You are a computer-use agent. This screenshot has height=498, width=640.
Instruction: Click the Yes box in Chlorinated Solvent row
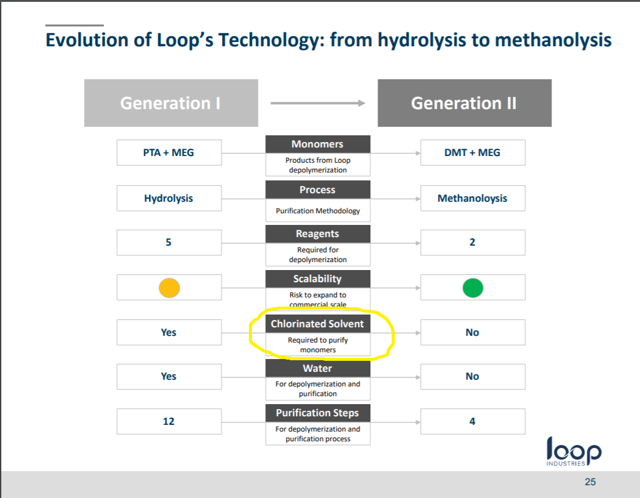[x=169, y=332]
